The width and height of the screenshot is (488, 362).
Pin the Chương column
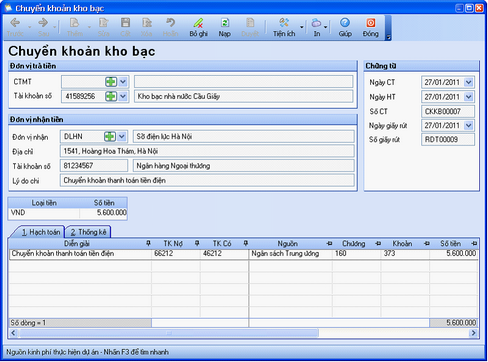coord(378,244)
